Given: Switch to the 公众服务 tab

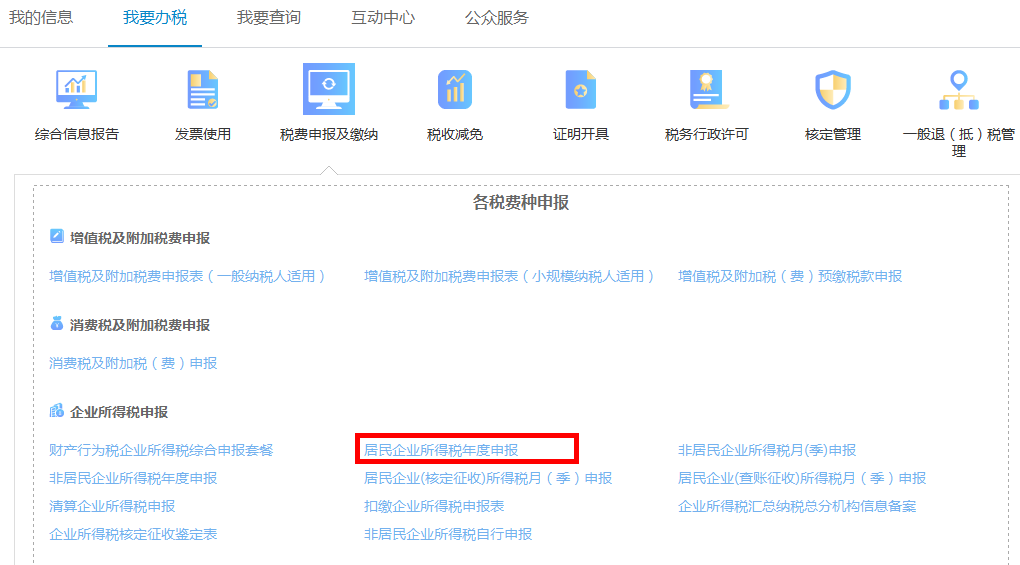Looking at the screenshot, I should 496,18.
